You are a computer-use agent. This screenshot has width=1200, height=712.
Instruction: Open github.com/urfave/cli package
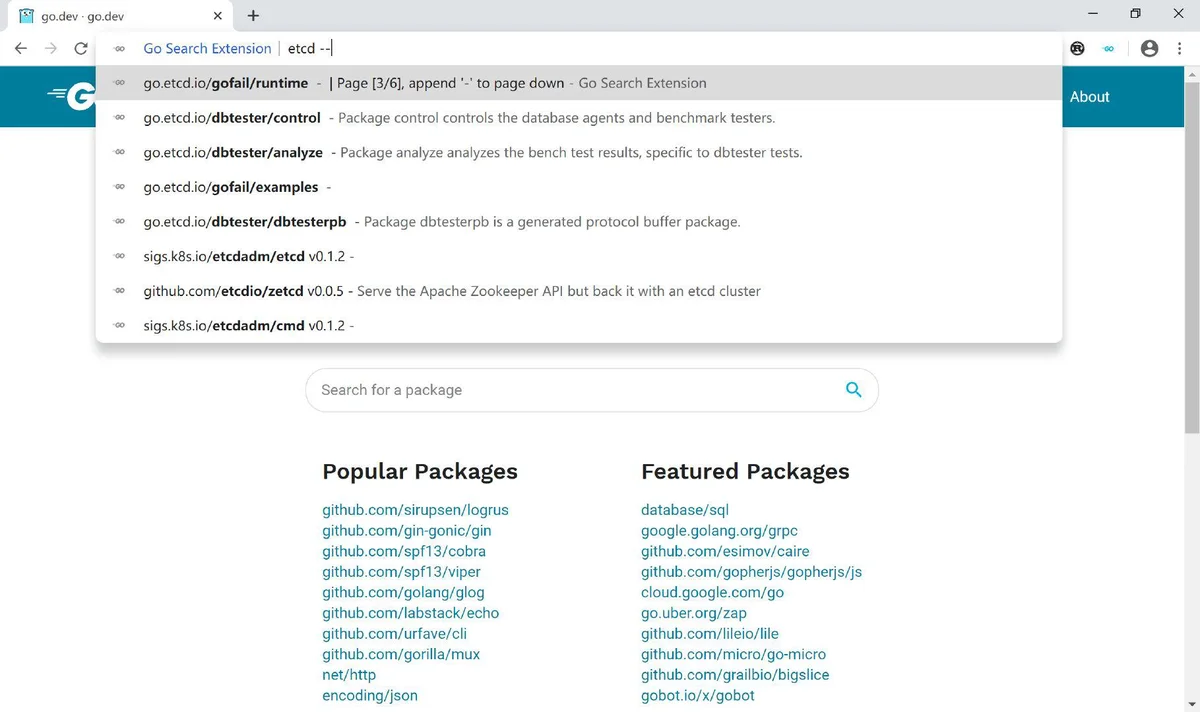[394, 634]
